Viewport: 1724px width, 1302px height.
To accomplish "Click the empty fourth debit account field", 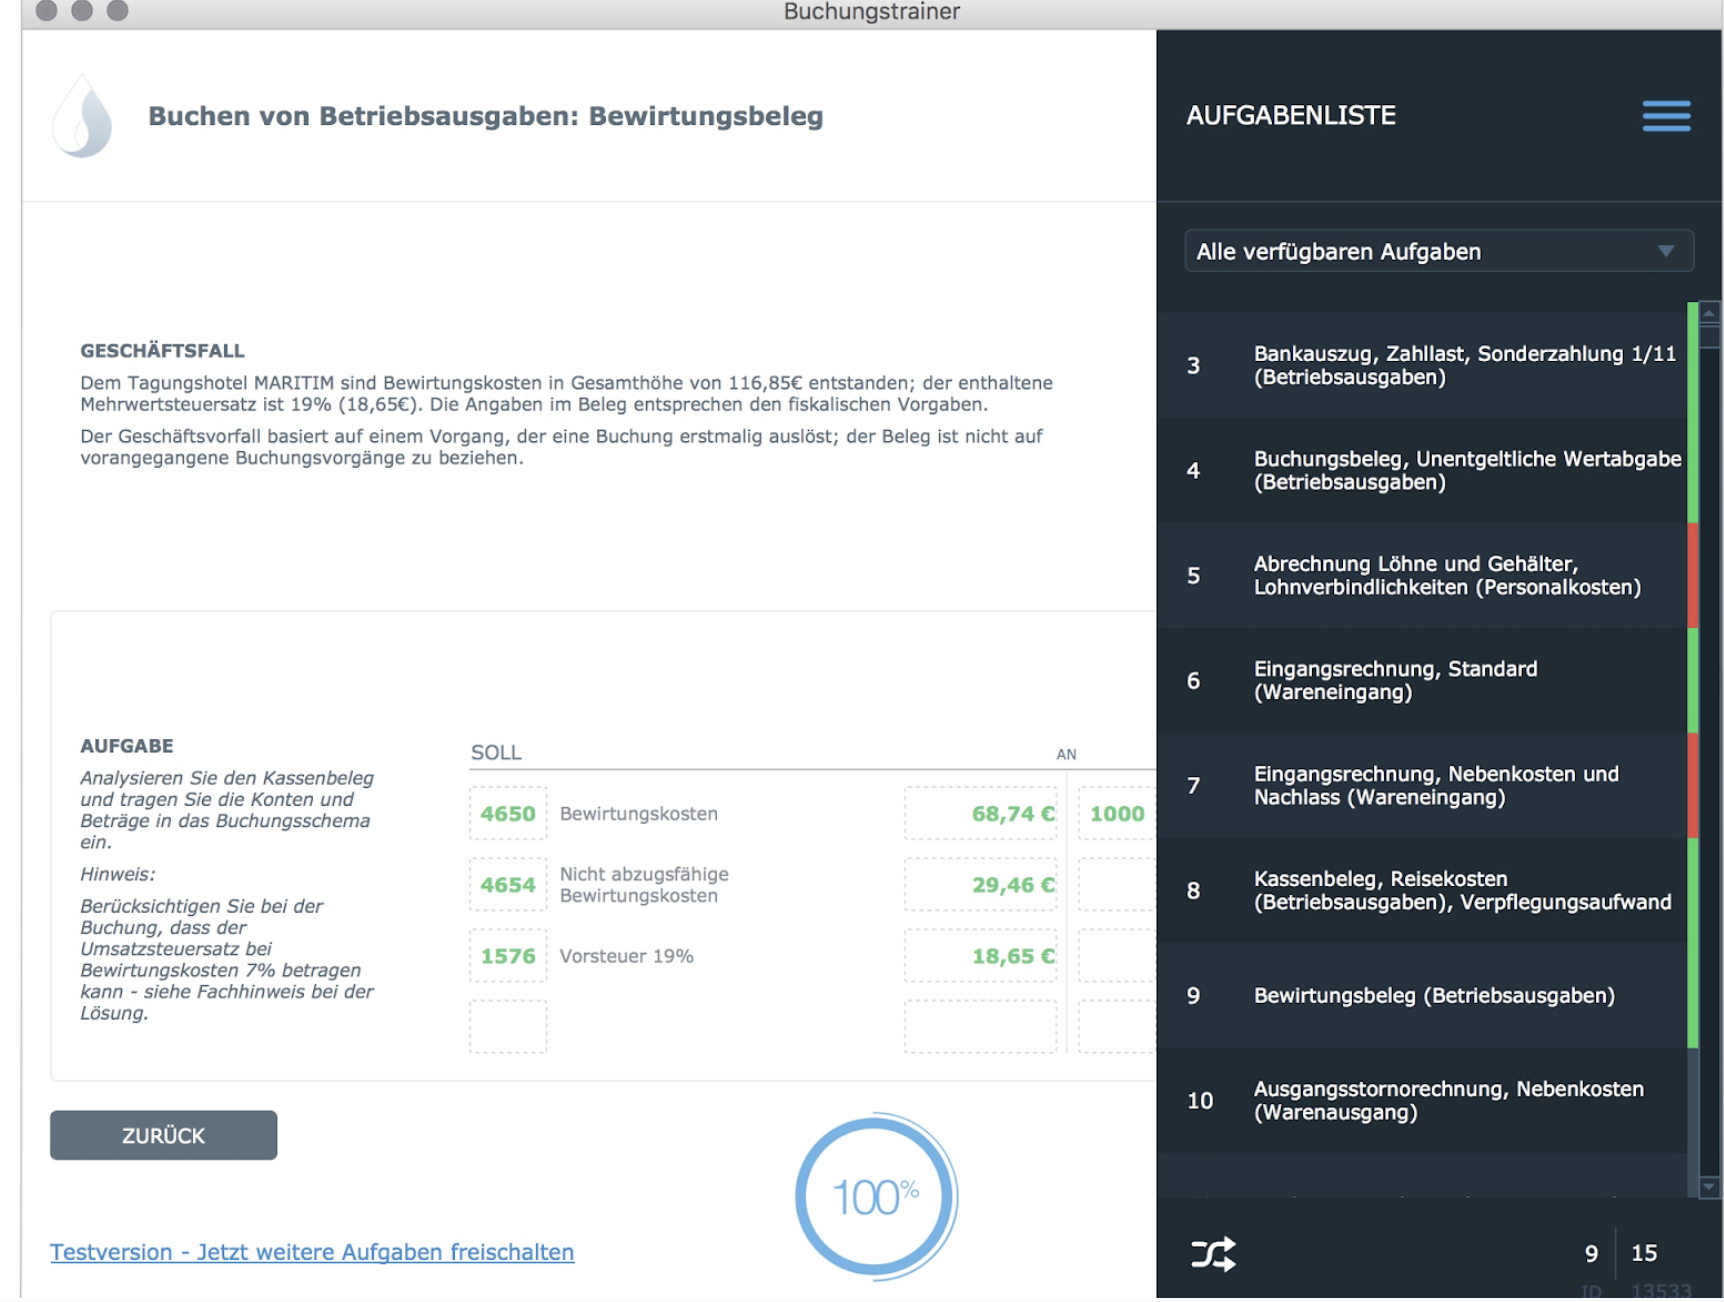I will tap(508, 1026).
